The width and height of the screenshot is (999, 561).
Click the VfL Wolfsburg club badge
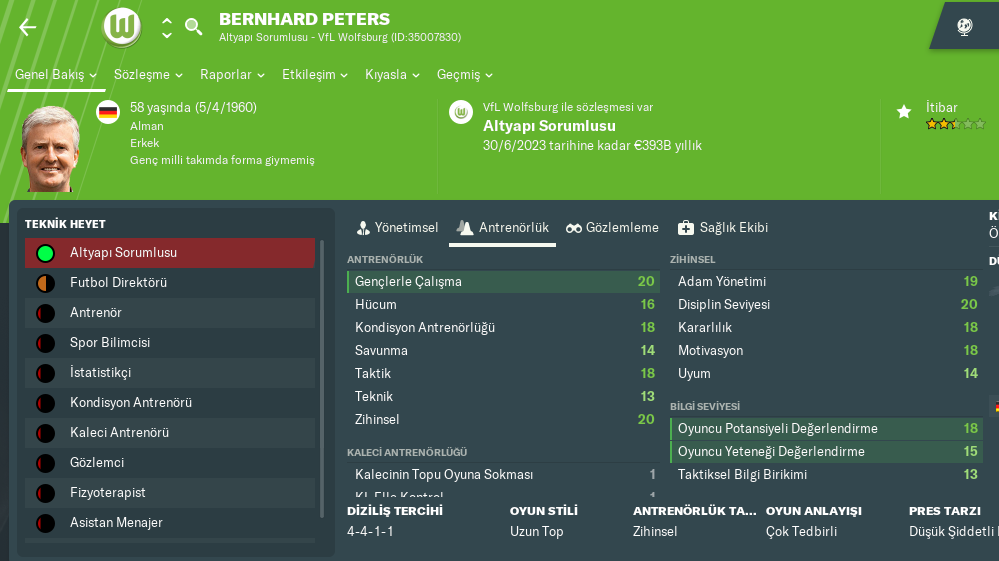(122, 26)
